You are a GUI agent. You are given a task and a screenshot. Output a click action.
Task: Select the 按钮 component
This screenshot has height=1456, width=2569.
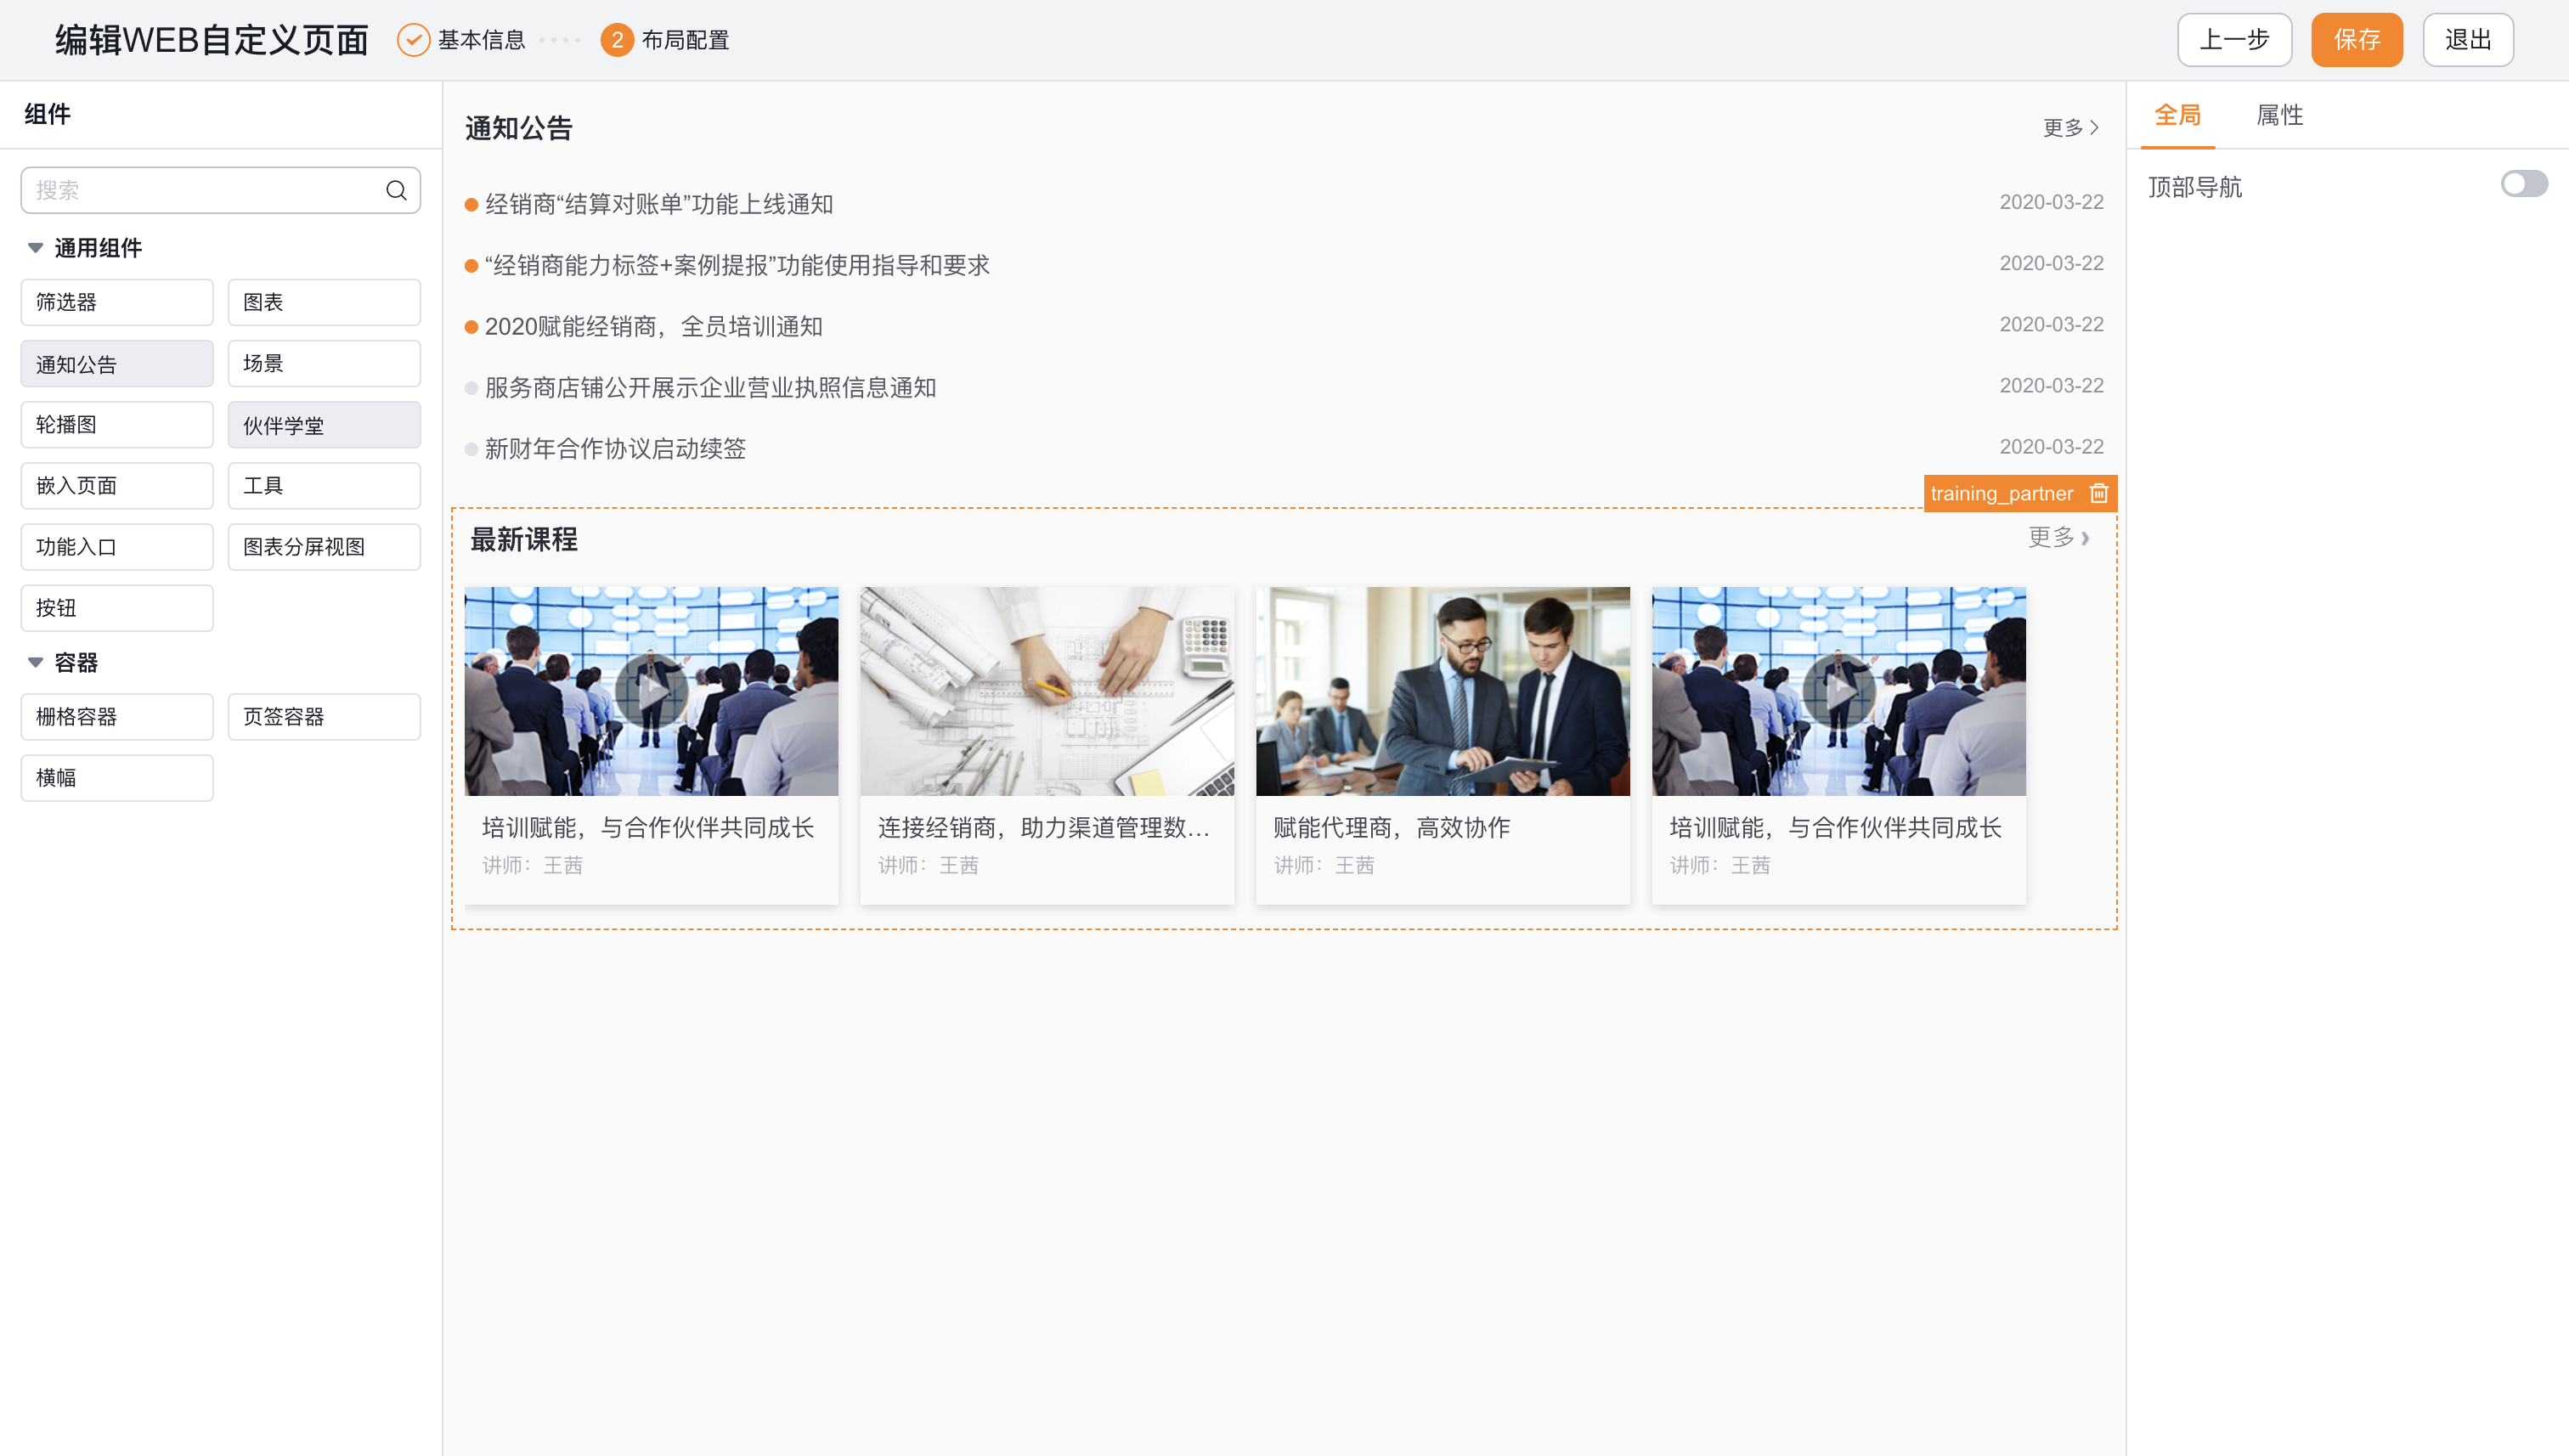pos(117,608)
